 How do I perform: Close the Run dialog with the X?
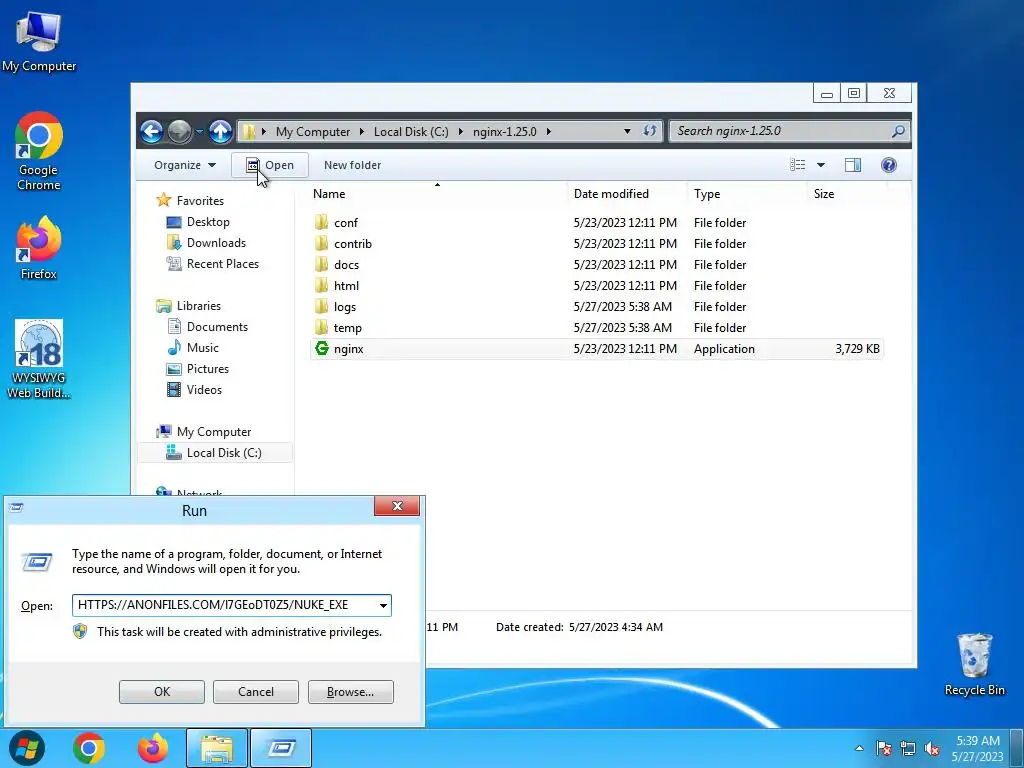(397, 506)
